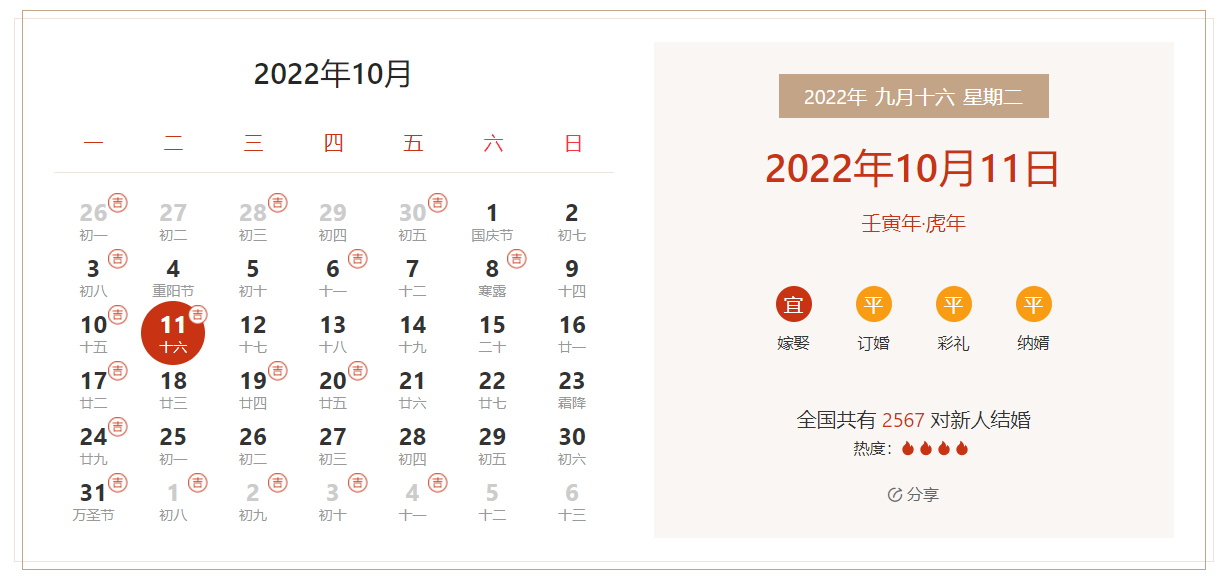
Task: Click the 六 Saturday column header
Action: tap(493, 143)
